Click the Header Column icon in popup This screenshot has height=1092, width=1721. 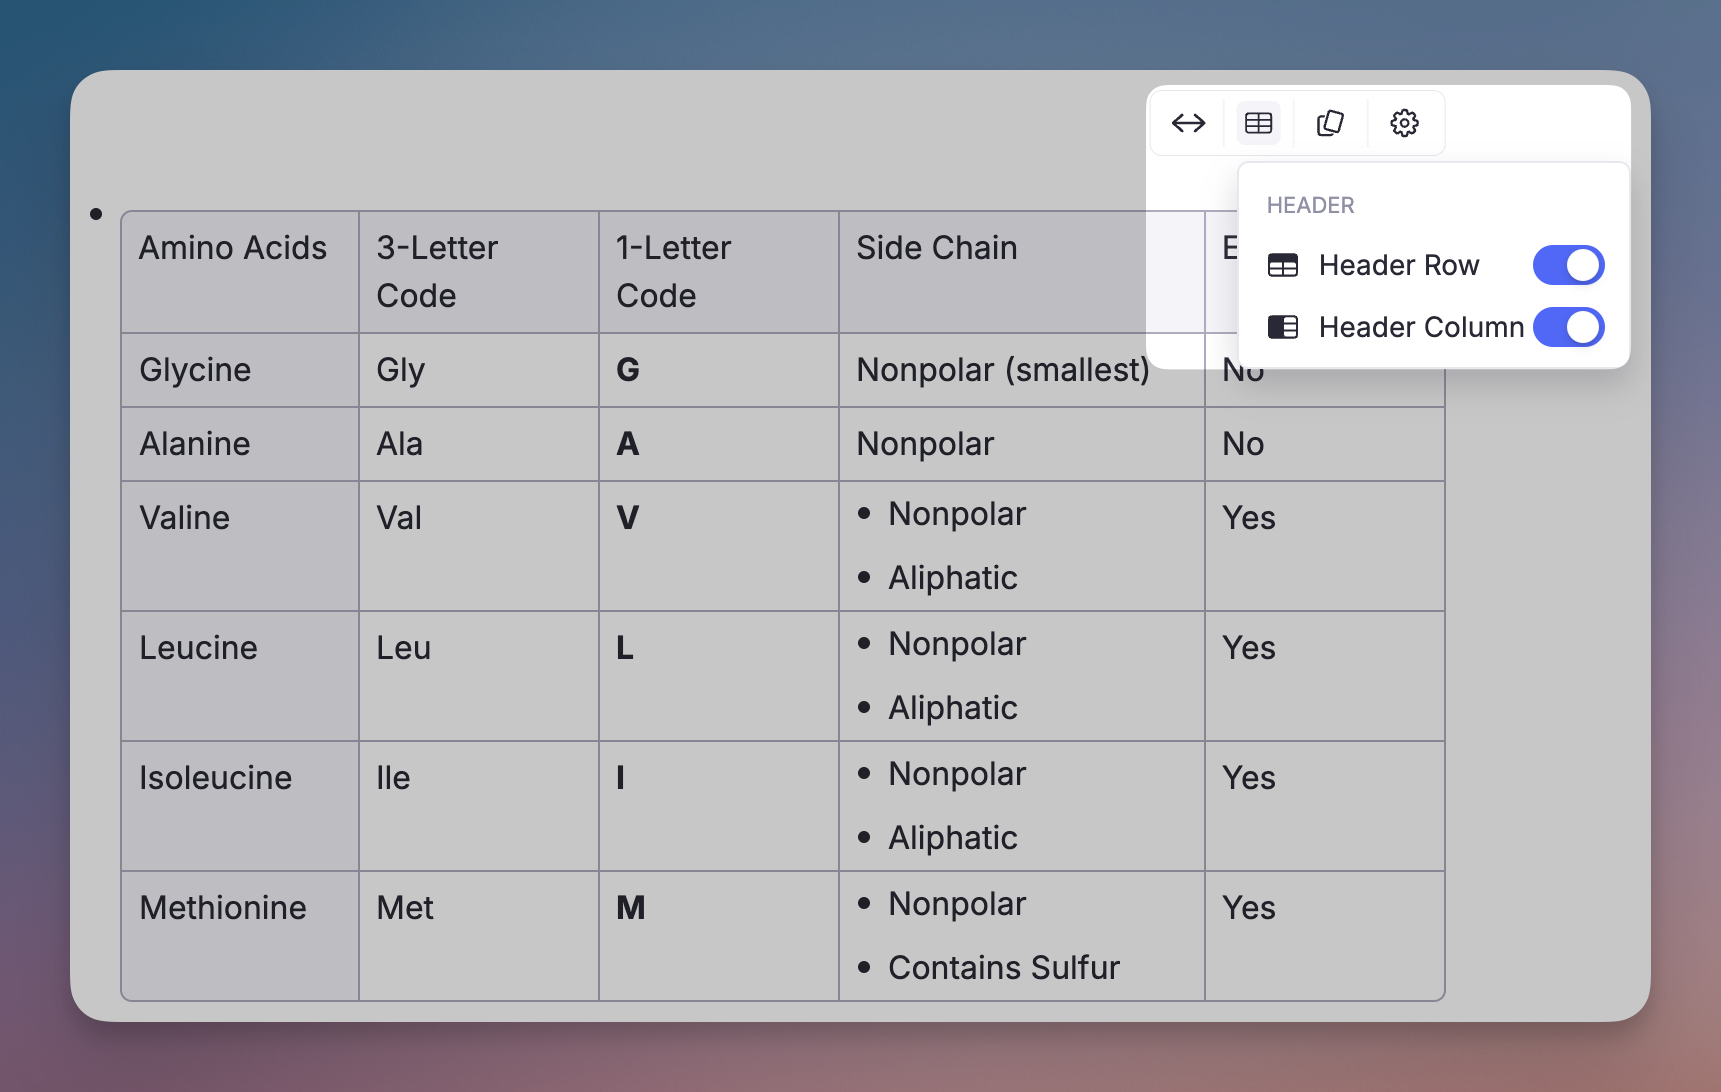coord(1283,327)
